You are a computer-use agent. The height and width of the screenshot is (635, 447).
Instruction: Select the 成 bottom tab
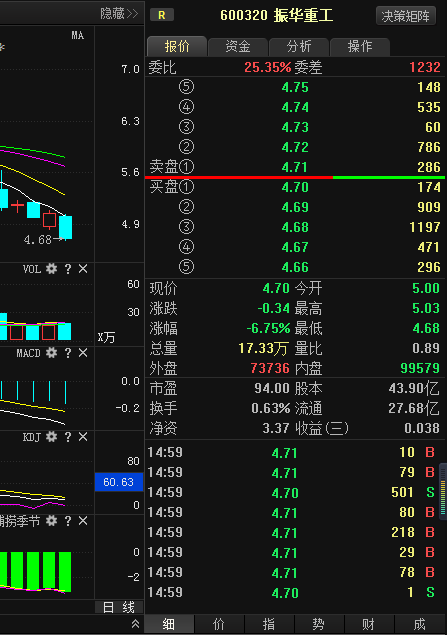tap(419, 624)
